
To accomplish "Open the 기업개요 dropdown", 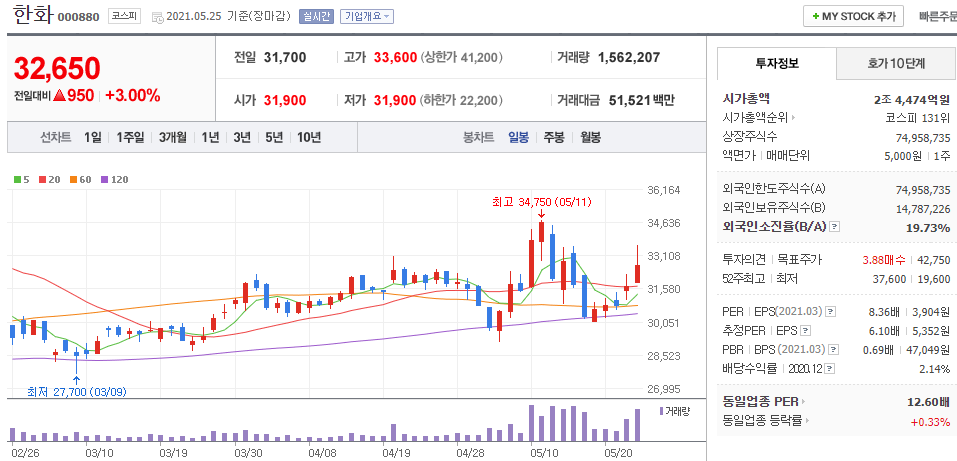I will click(x=367, y=16).
